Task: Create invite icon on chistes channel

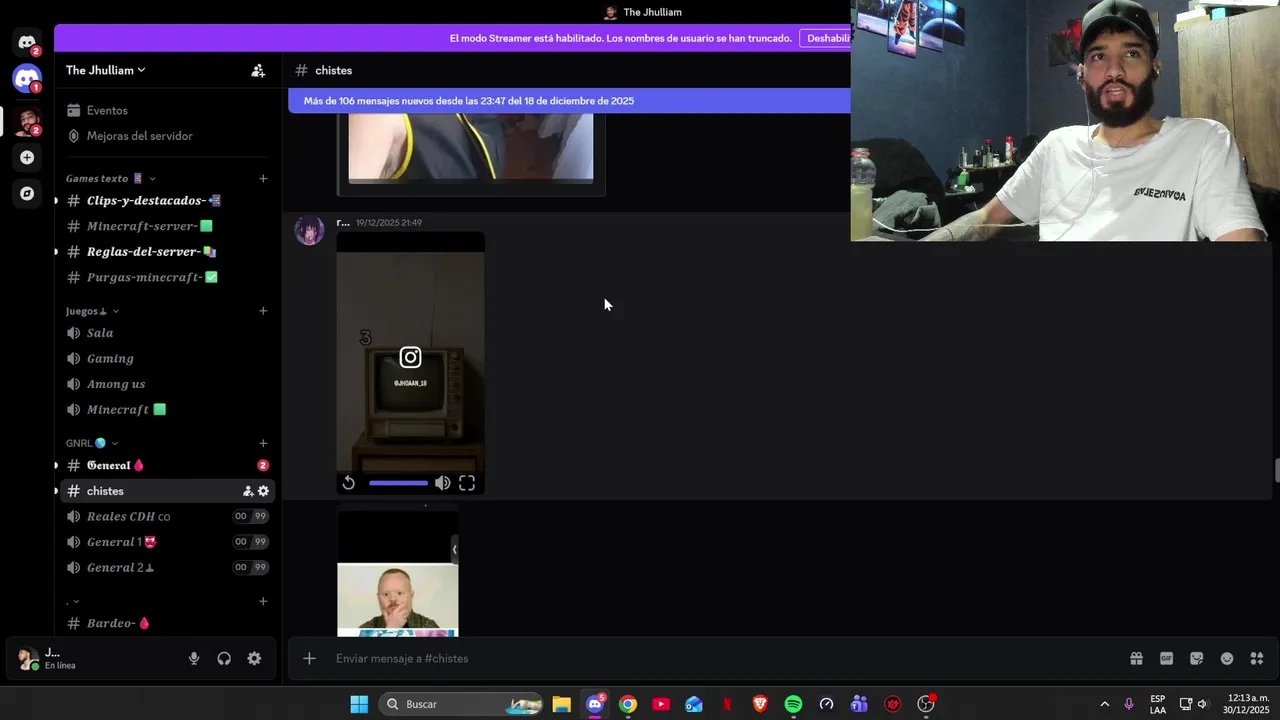Action: coord(248,491)
